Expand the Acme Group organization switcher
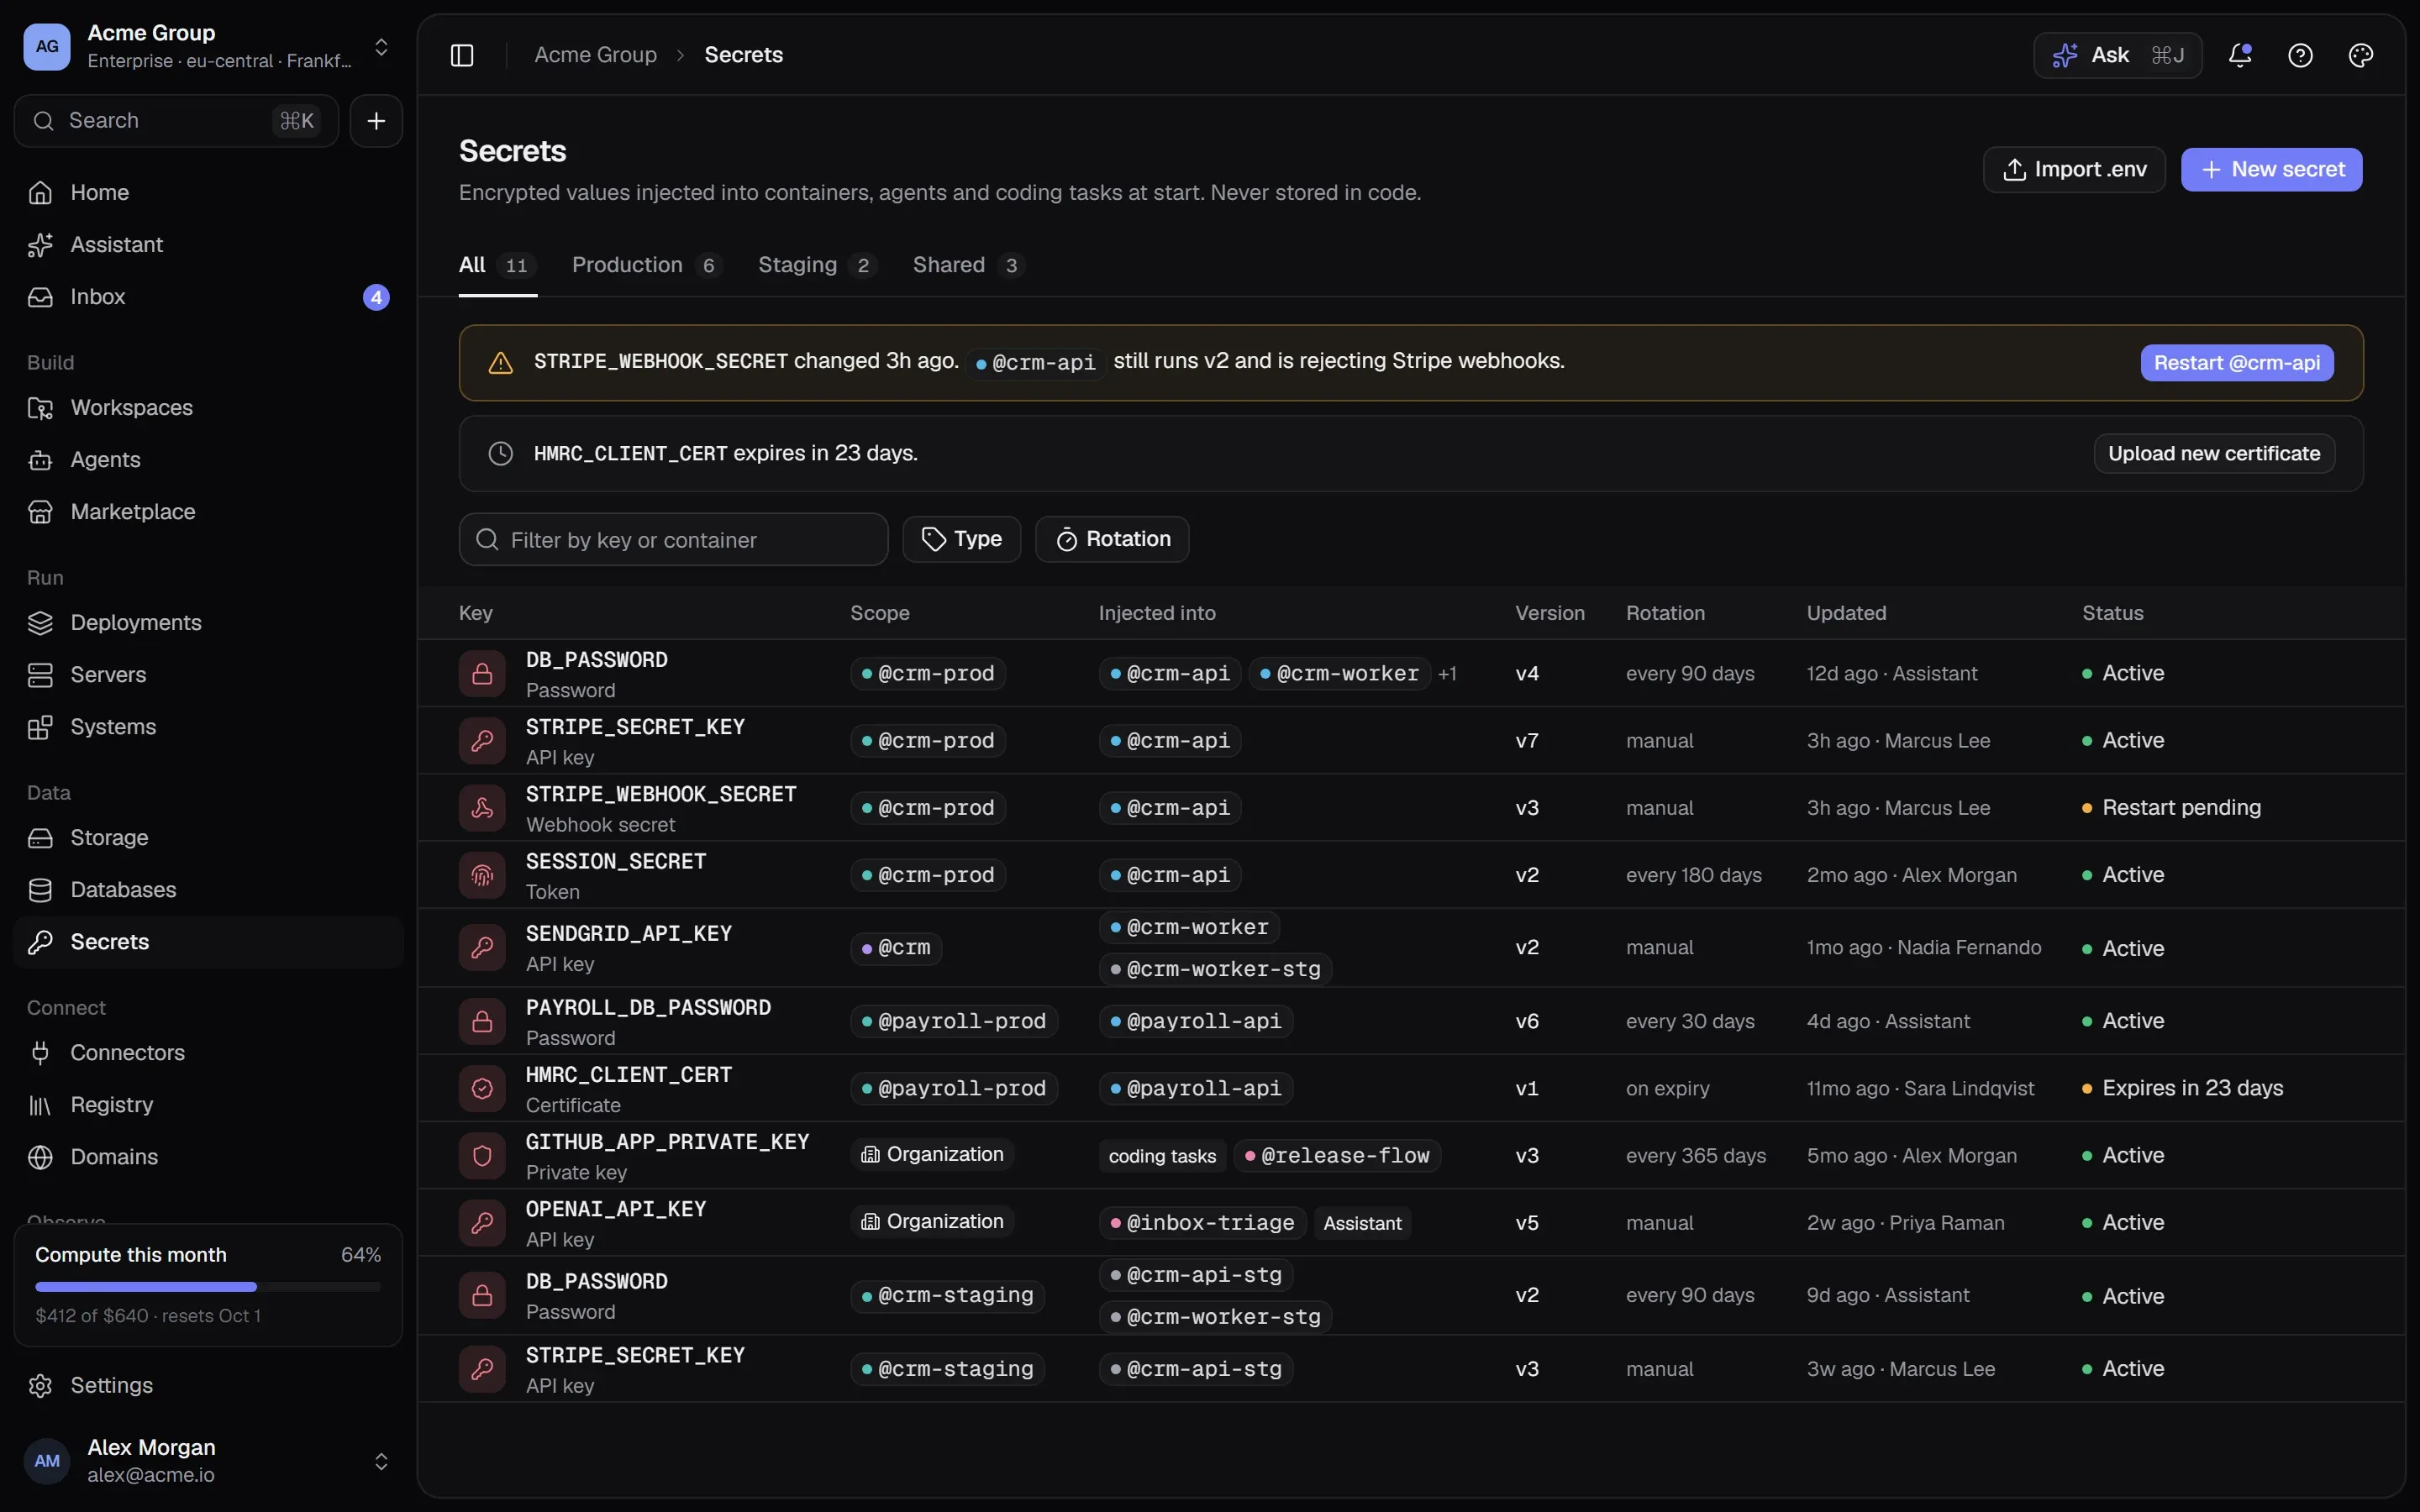Viewport: 2420px width, 1512px height. 208,47
